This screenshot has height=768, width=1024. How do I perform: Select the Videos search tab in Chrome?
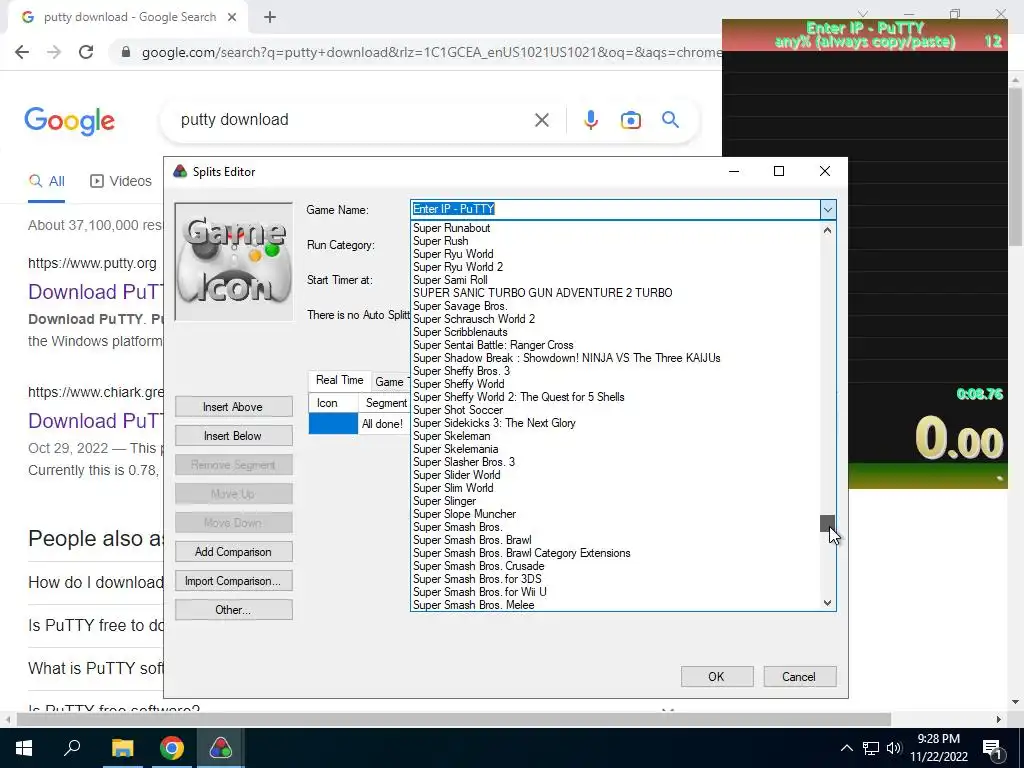[121, 181]
